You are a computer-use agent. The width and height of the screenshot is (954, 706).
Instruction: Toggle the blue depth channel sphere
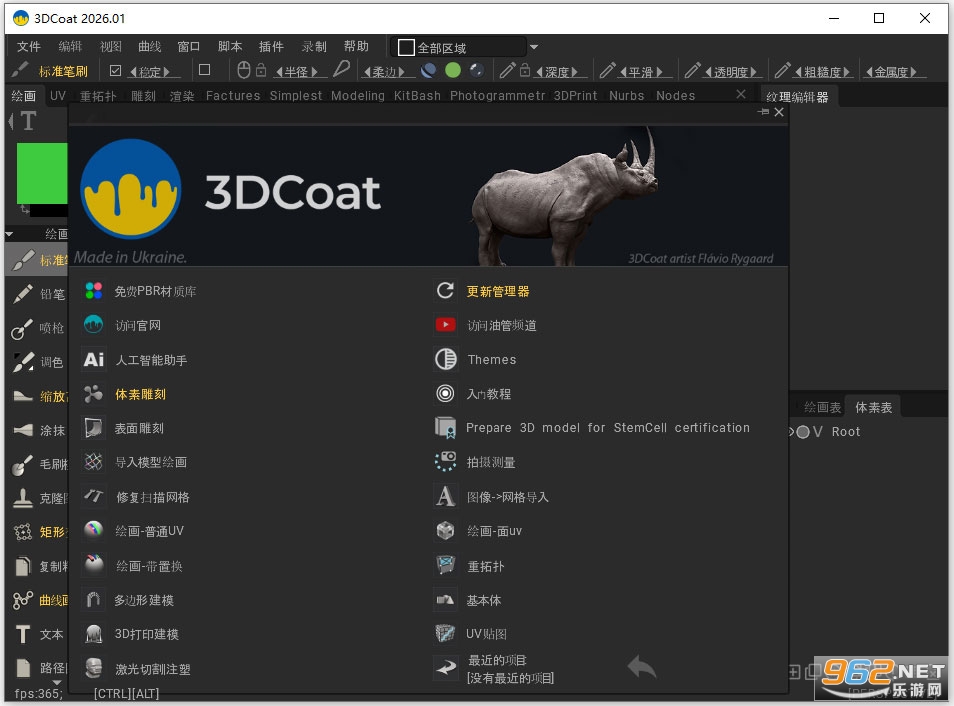click(429, 71)
